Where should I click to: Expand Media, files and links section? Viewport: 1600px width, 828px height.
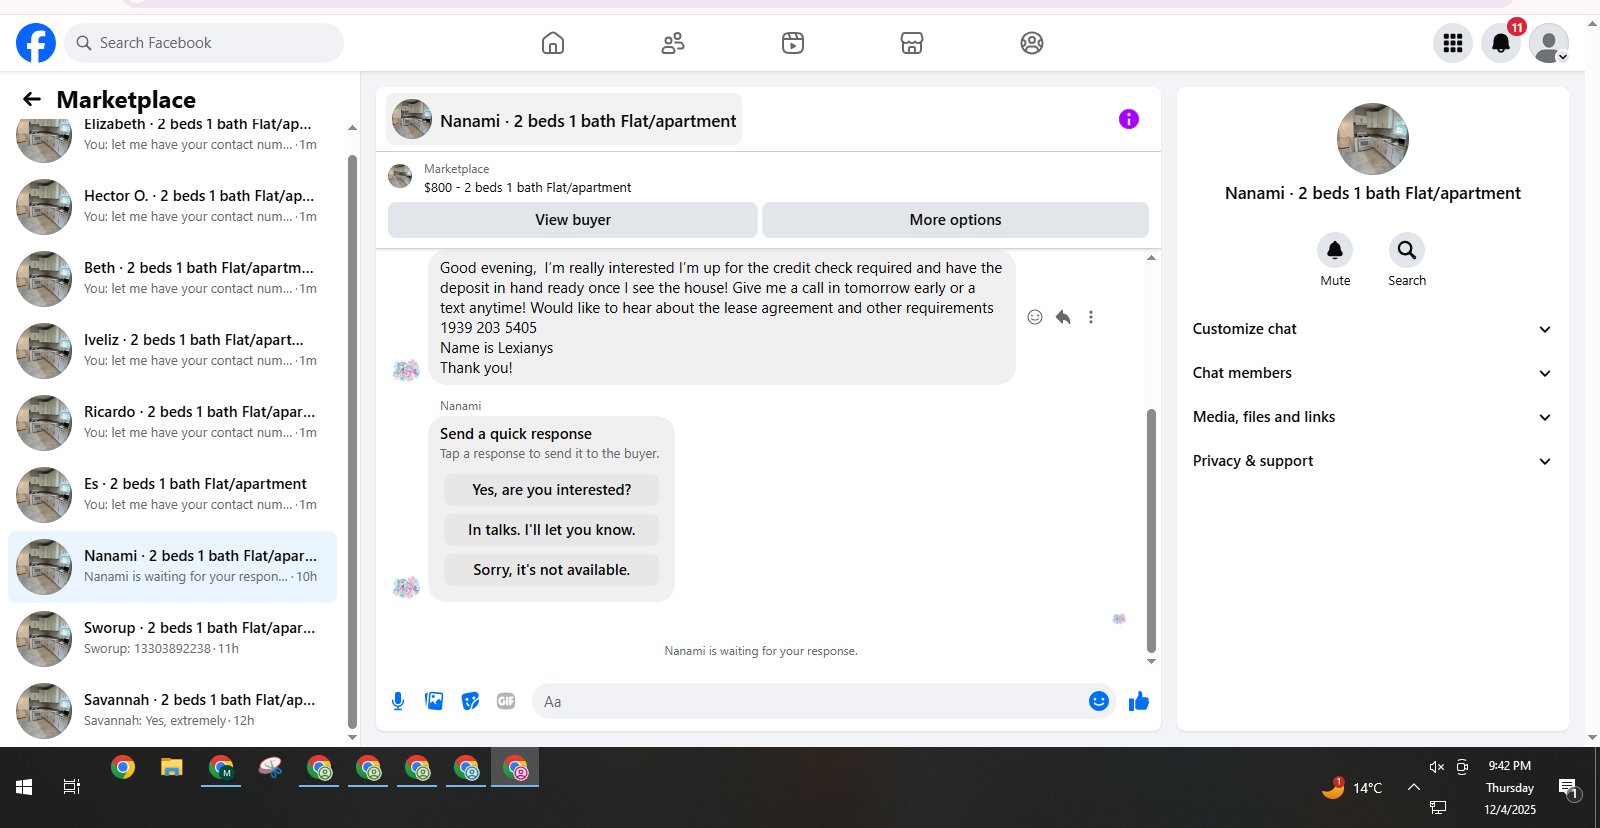pyautogui.click(x=1372, y=417)
